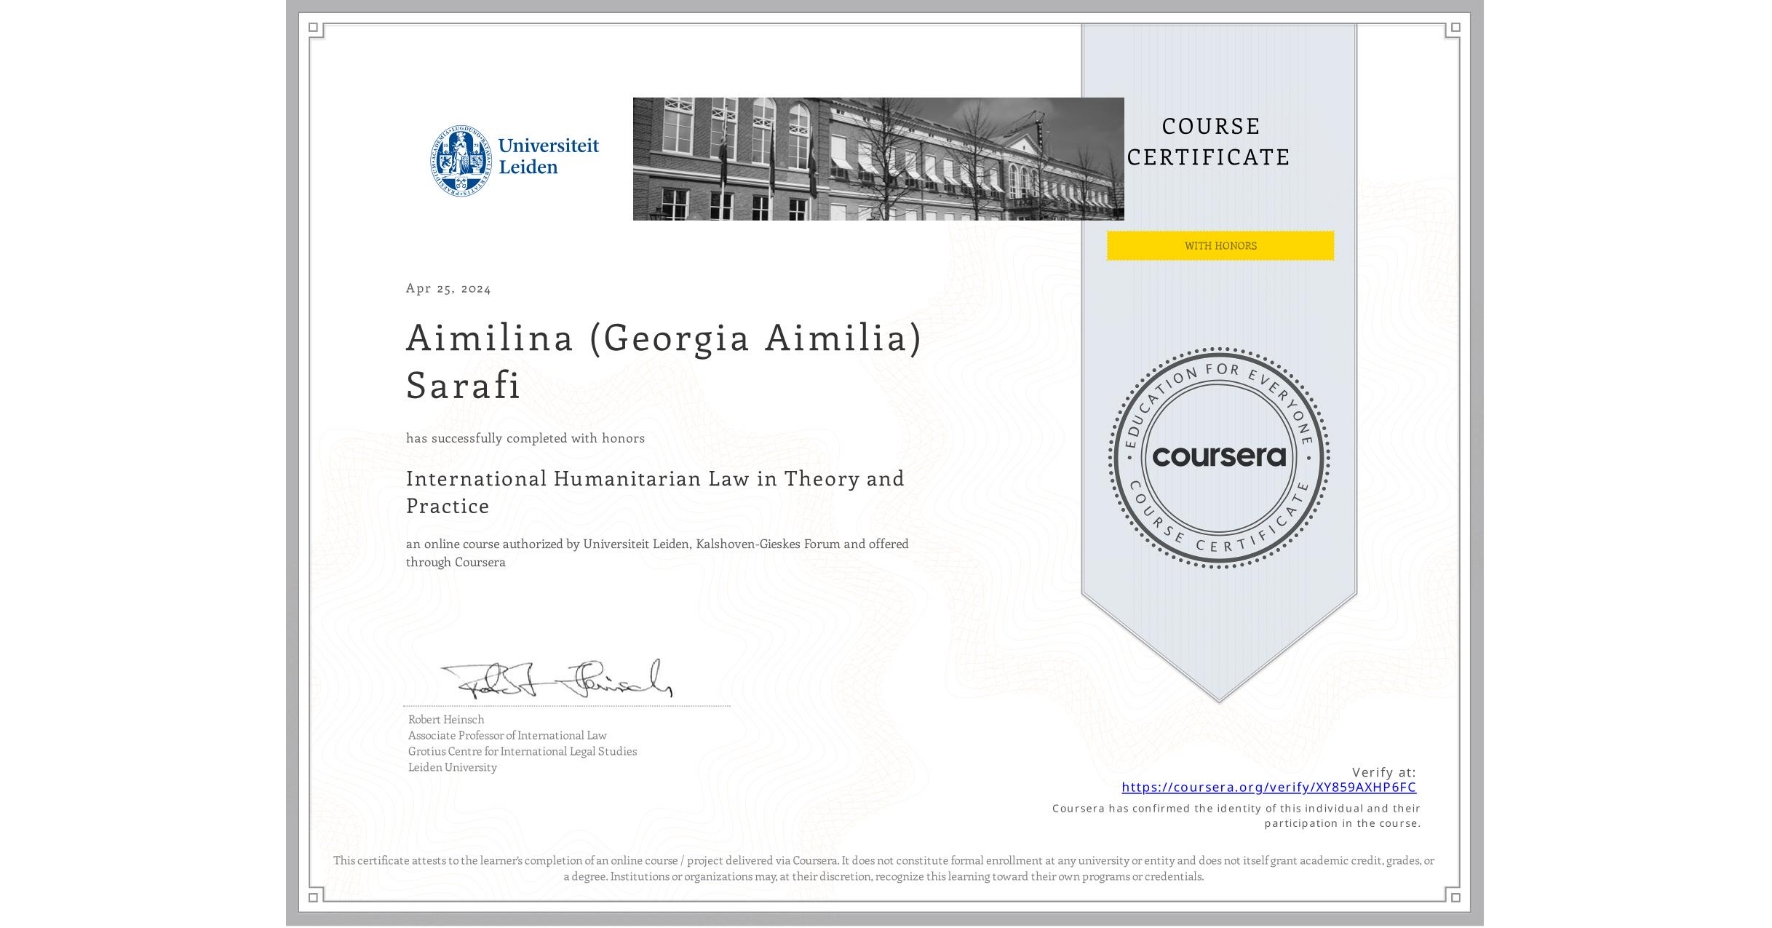
Task: Click the date Apr 25, 2024
Action: click(448, 288)
